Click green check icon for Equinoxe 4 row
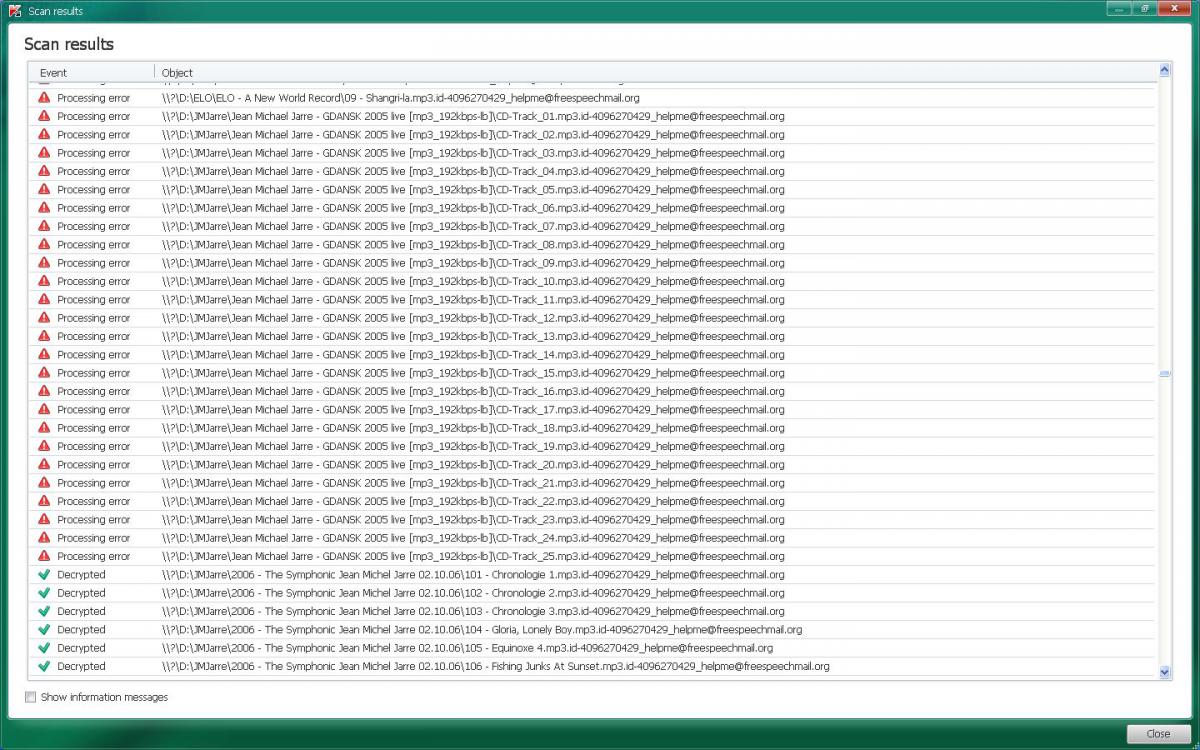Screen dimensions: 1200x750 [44, 648]
